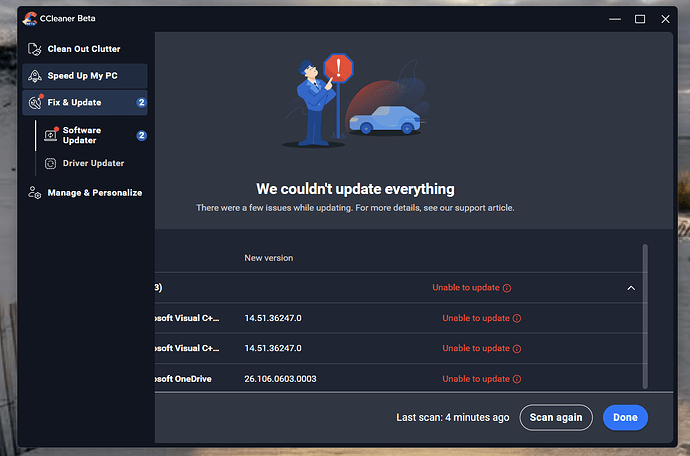Click info icon beside second Visual C++ Unable to update
Screen dimensions: 690x456
pos(517,349)
